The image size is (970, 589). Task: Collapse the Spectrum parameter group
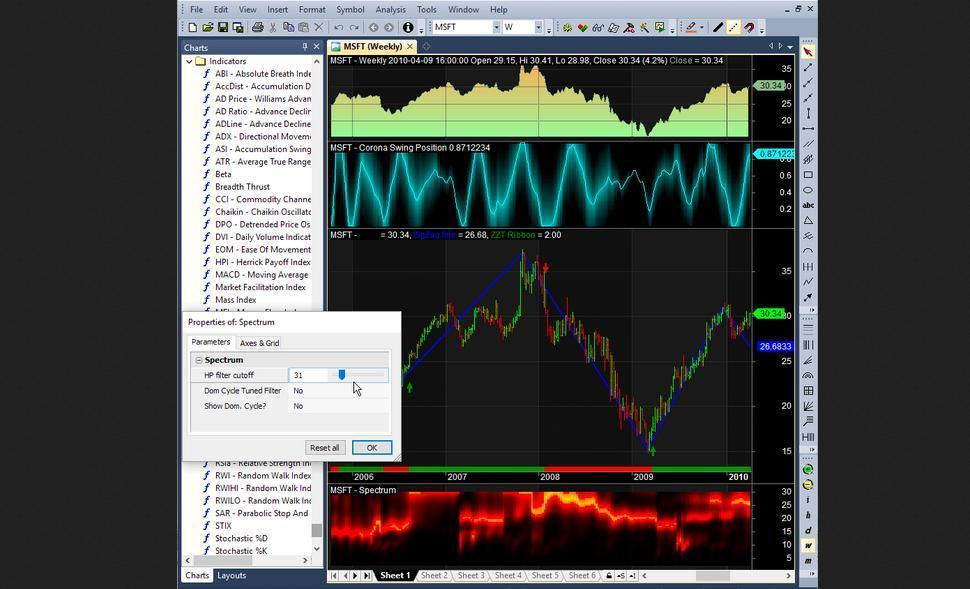(x=199, y=360)
